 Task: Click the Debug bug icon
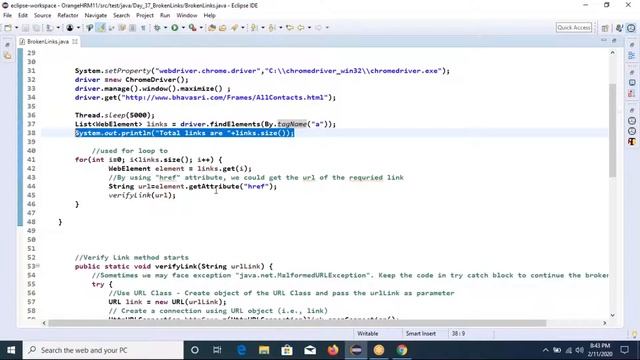[x=157, y=28]
